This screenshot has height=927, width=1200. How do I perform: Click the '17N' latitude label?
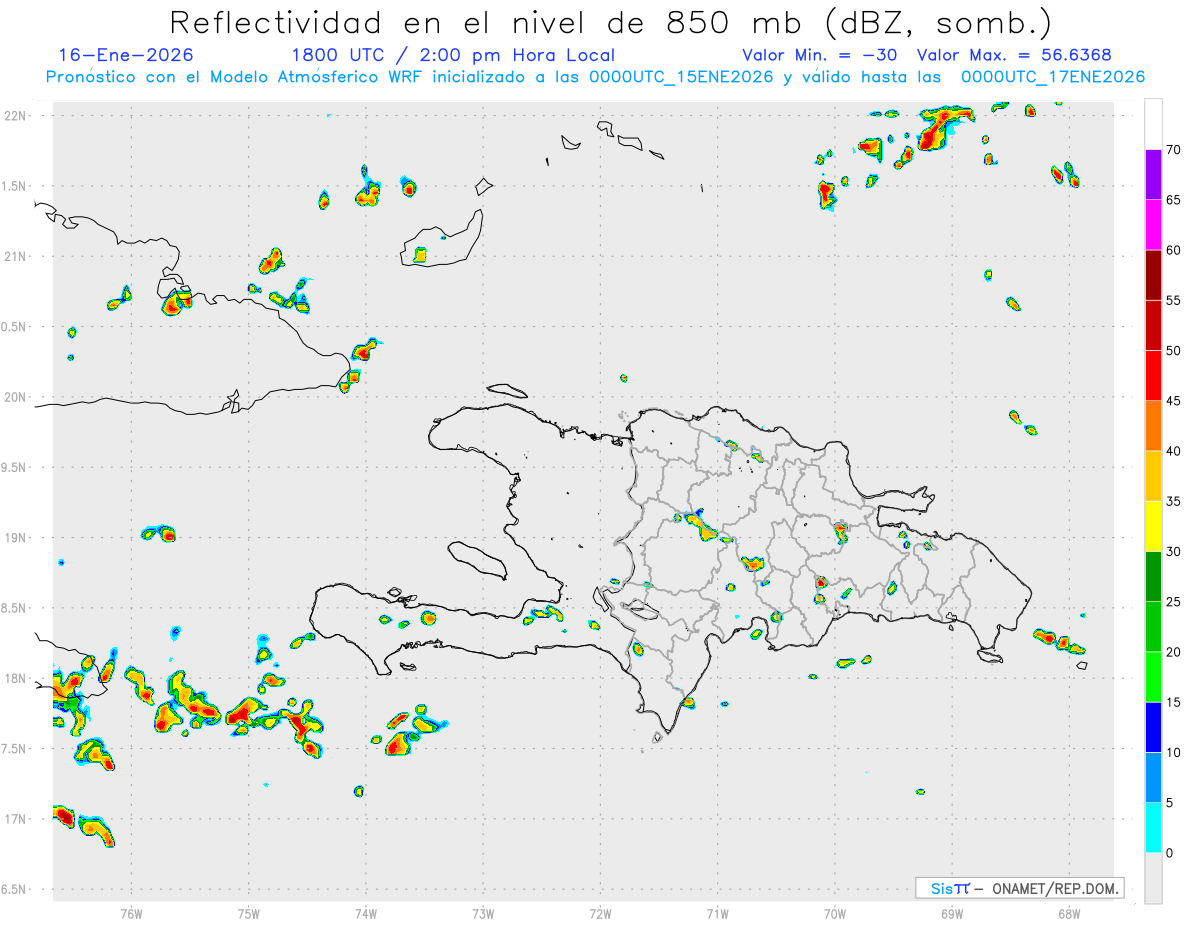click(x=16, y=819)
